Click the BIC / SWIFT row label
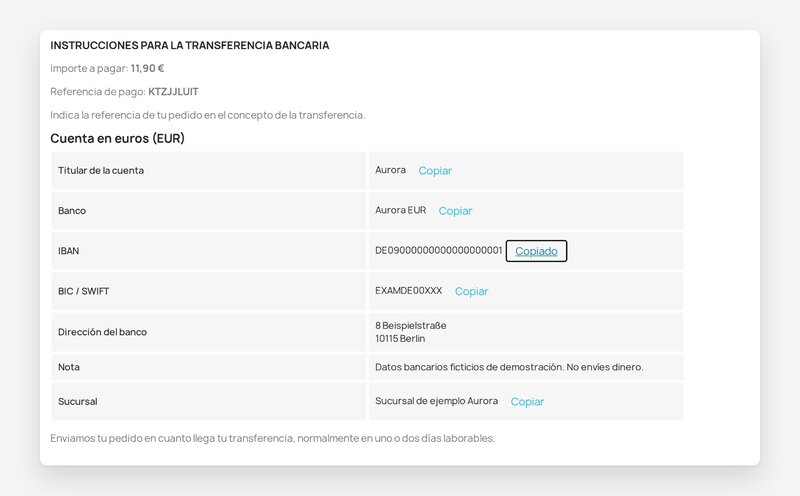The height and width of the screenshot is (496, 800). (x=84, y=291)
